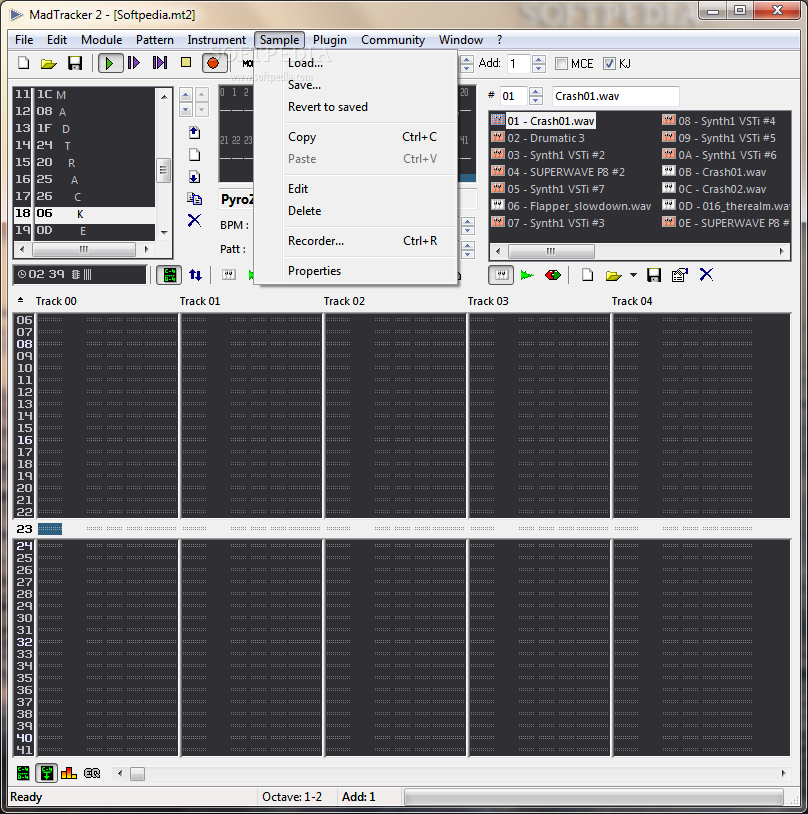Click the blue up spinner beside sequence list

point(185,94)
